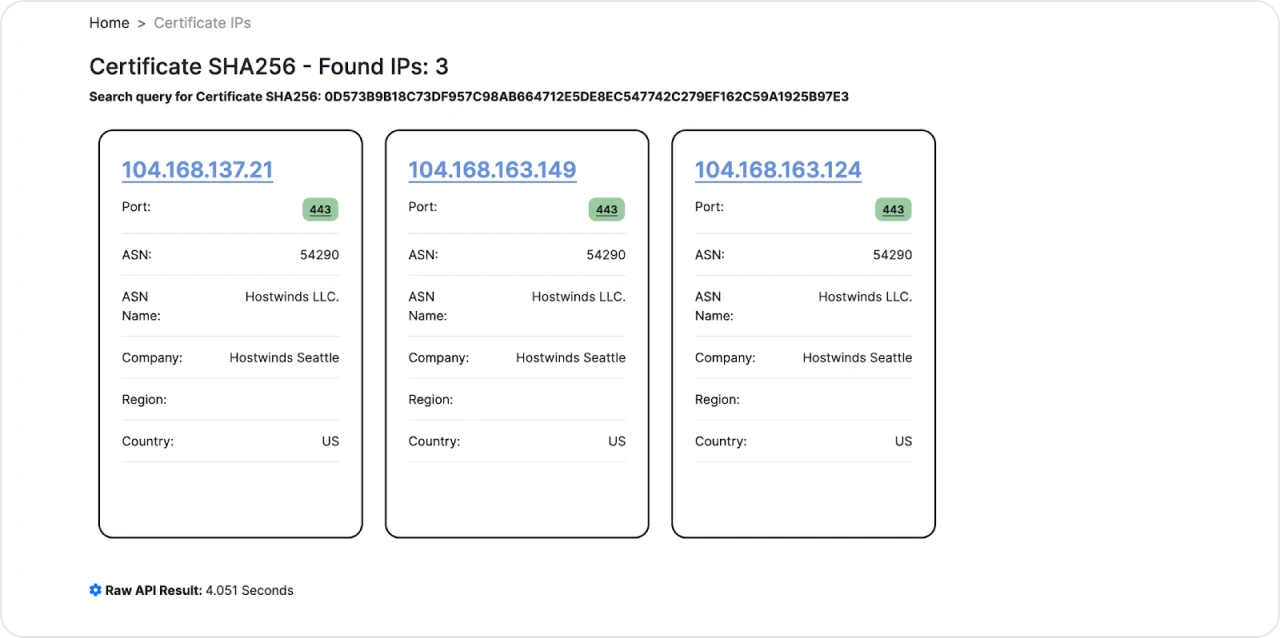Click port 443 badge in 104.168.137.21 card
The height and width of the screenshot is (638, 1280).
(320, 210)
